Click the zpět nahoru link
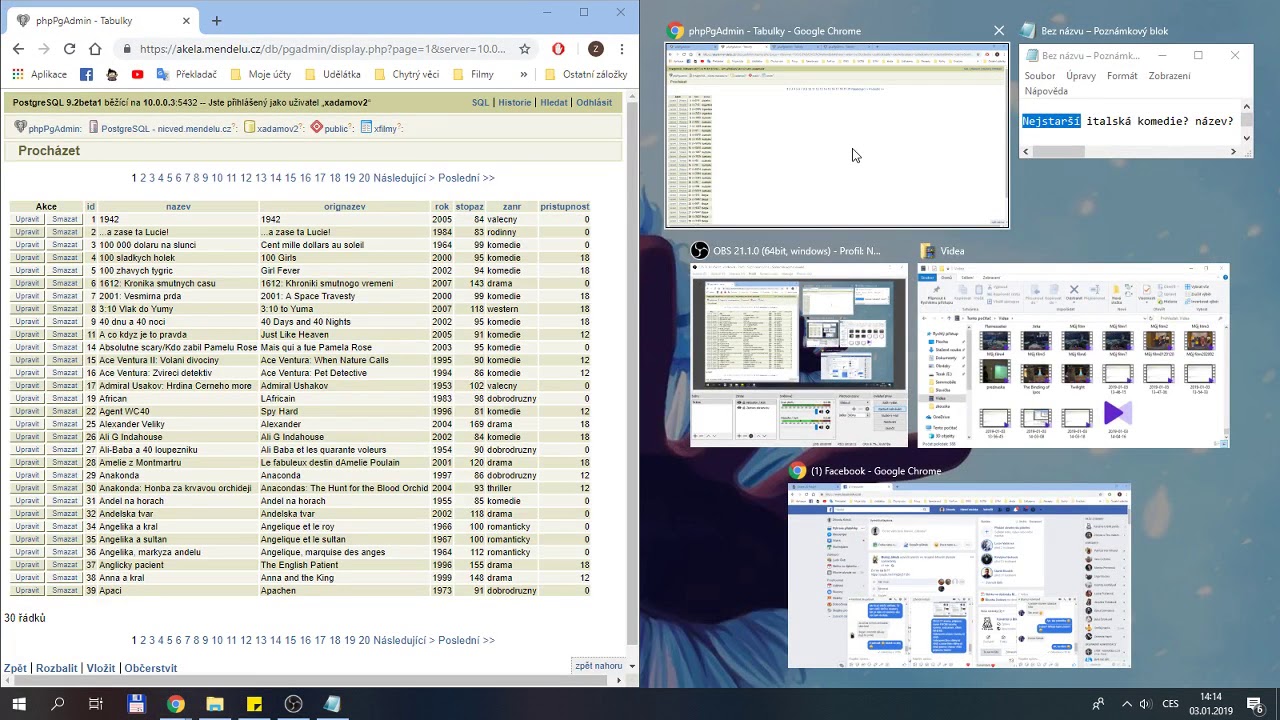 point(599,666)
